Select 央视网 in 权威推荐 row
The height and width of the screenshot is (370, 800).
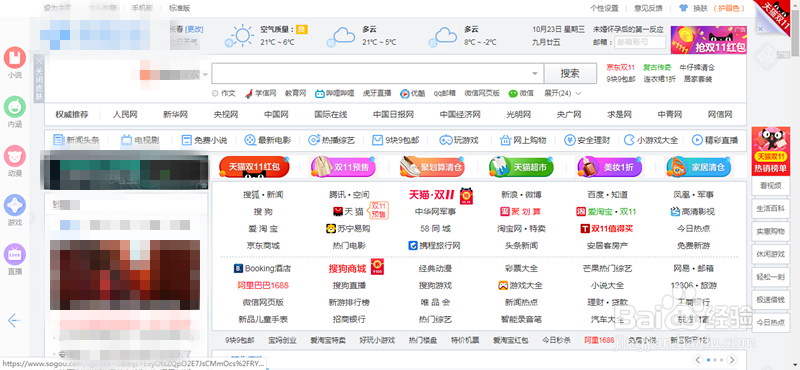226,114
